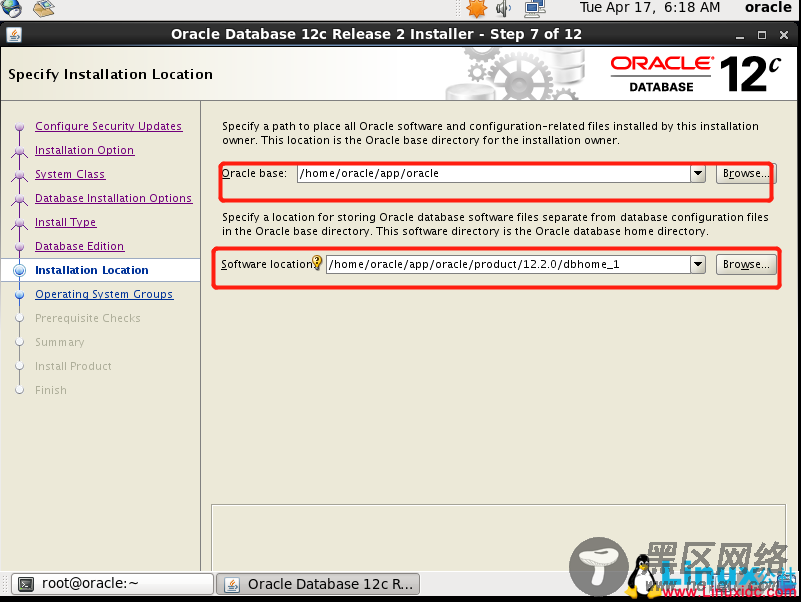Viewport: 801px width, 602px height.
Task: Edit the Software location path field
Action: tap(508, 265)
